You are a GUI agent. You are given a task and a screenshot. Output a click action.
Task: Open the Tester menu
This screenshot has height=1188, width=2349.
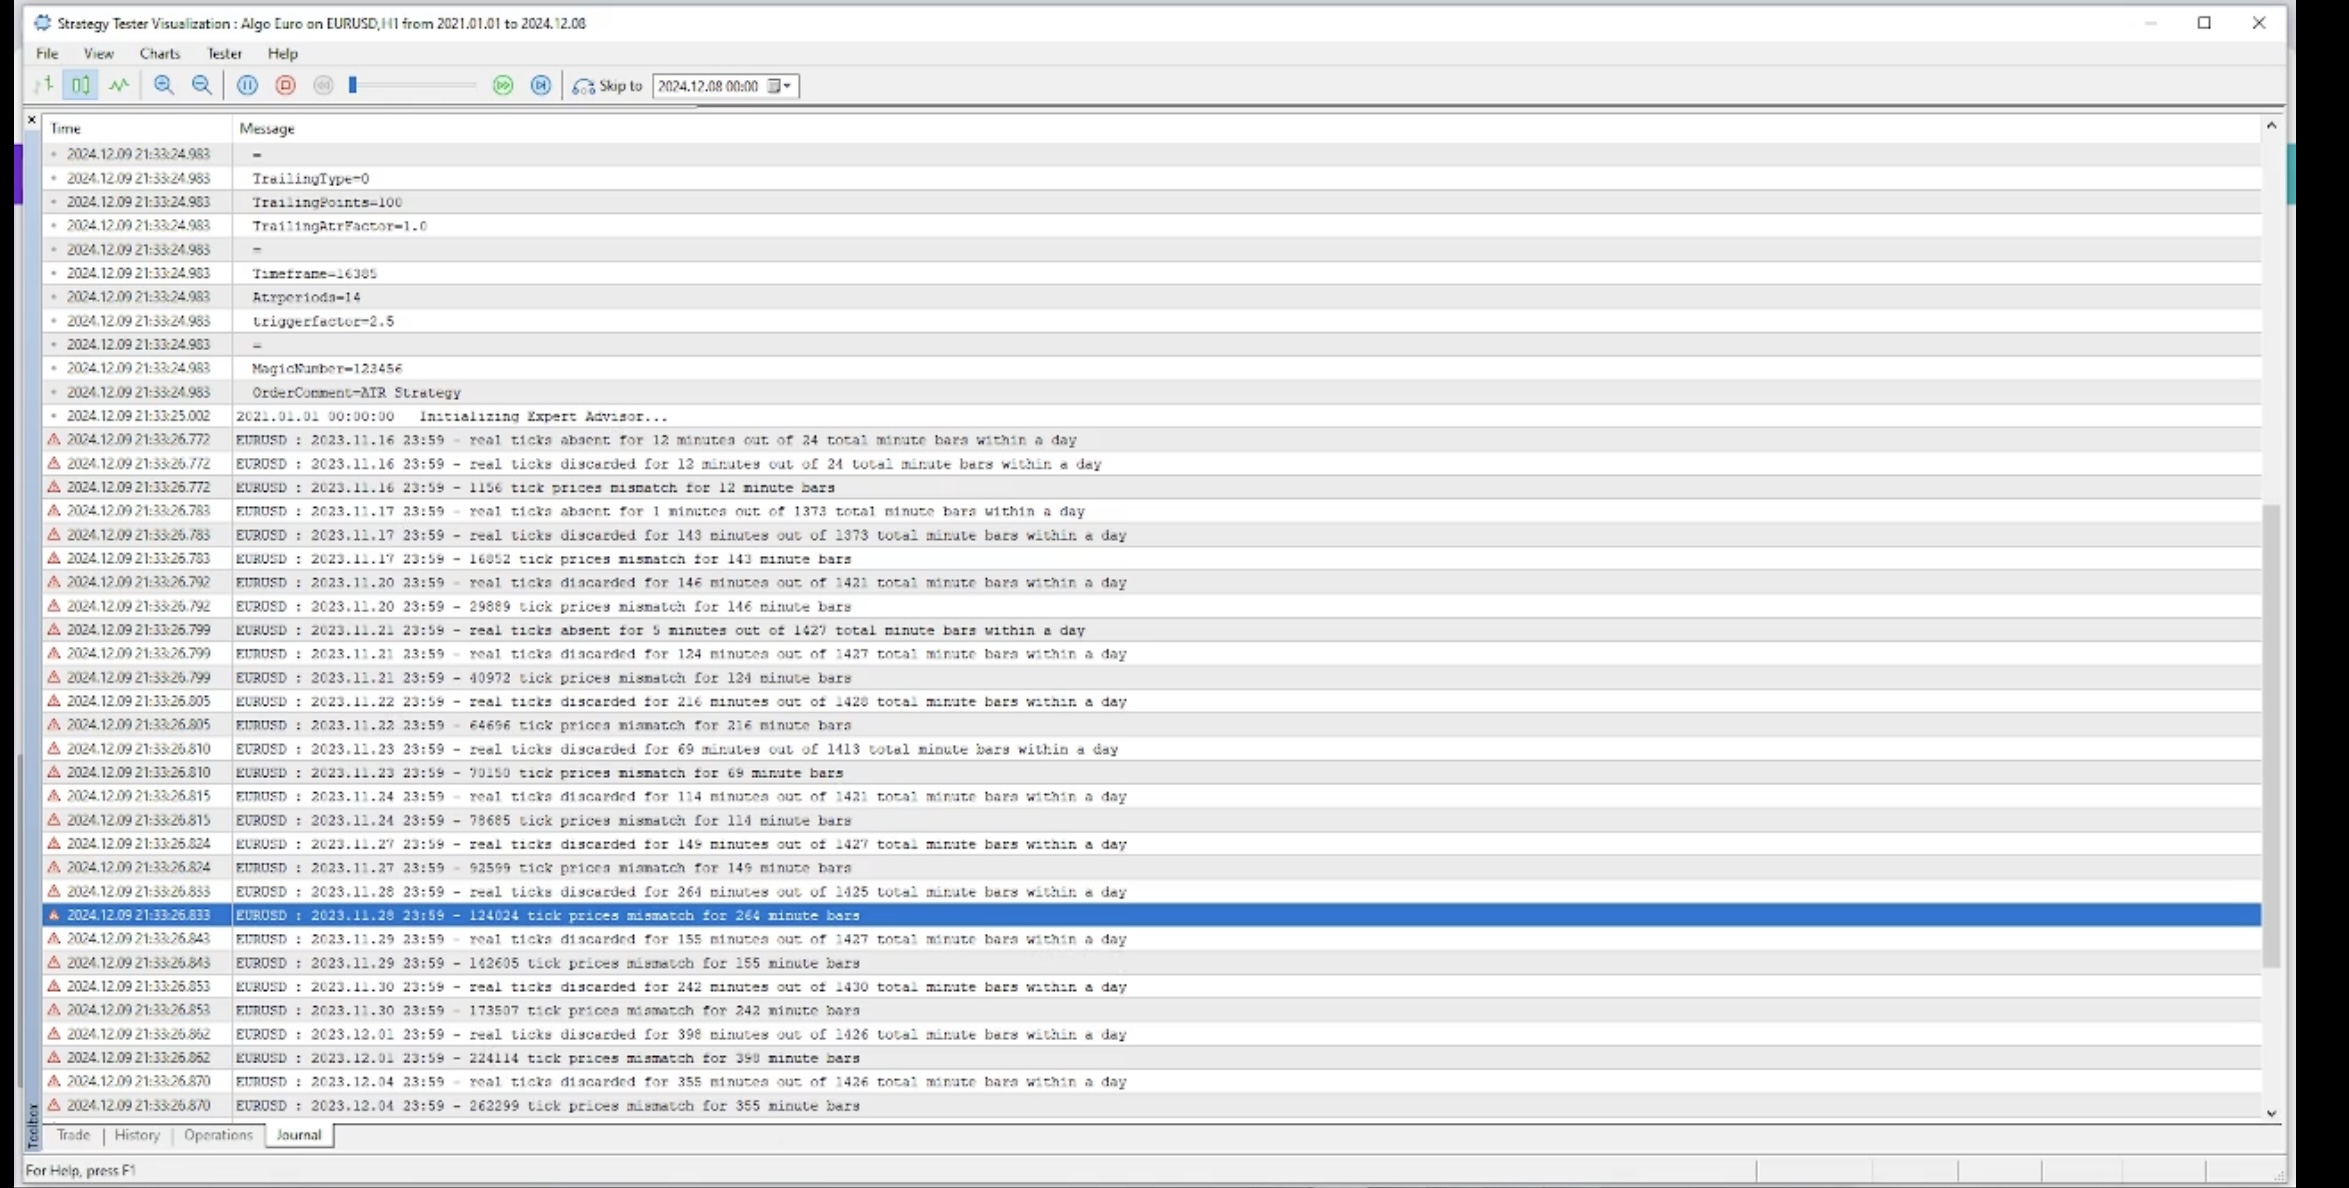click(224, 53)
